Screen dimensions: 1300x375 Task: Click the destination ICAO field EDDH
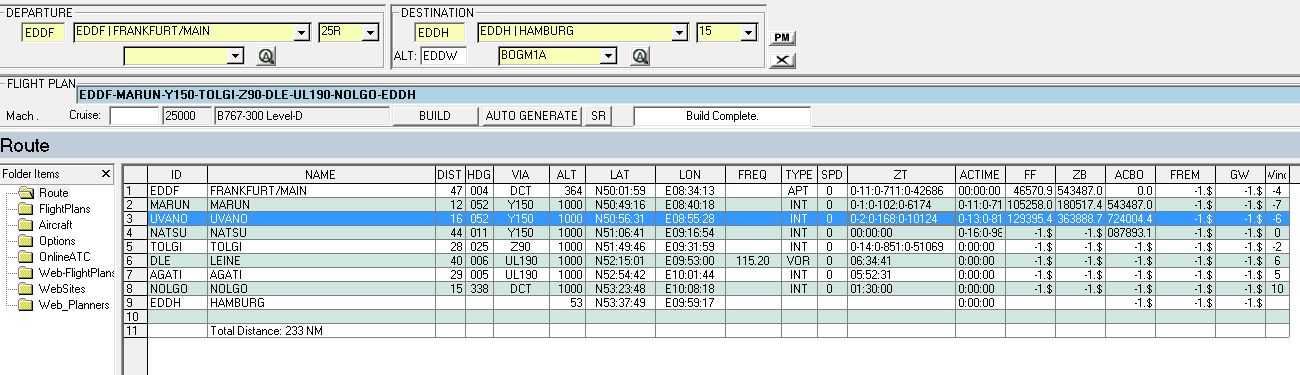439,32
